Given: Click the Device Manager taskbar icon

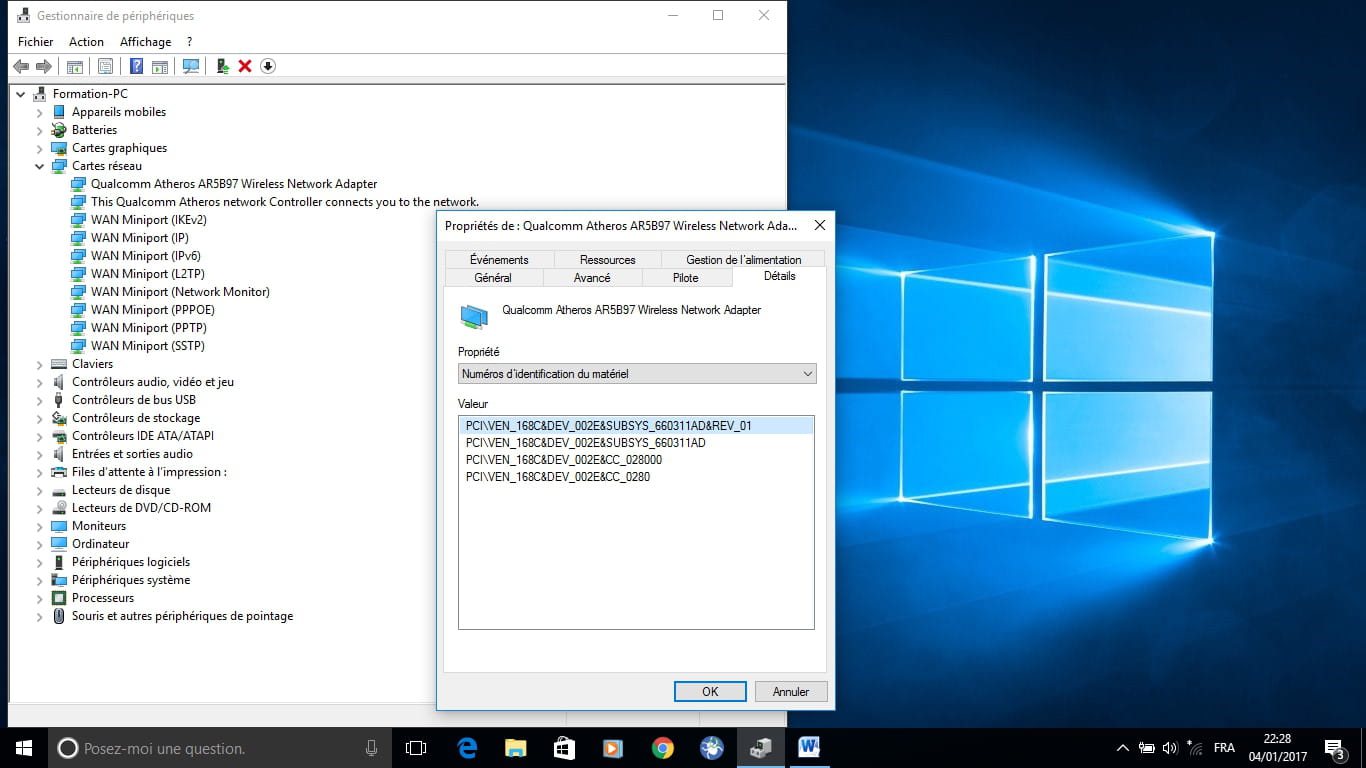Looking at the screenshot, I should point(760,748).
